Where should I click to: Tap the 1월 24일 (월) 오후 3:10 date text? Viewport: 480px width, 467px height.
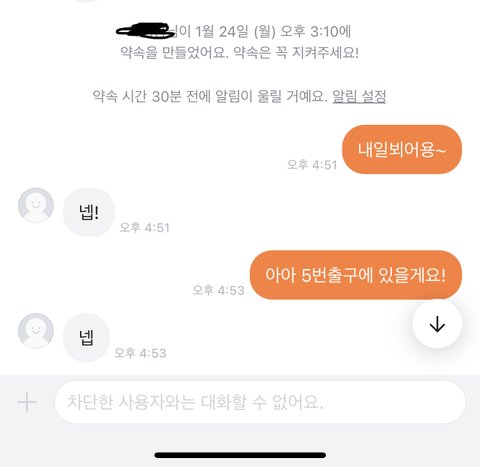click(x=267, y=32)
